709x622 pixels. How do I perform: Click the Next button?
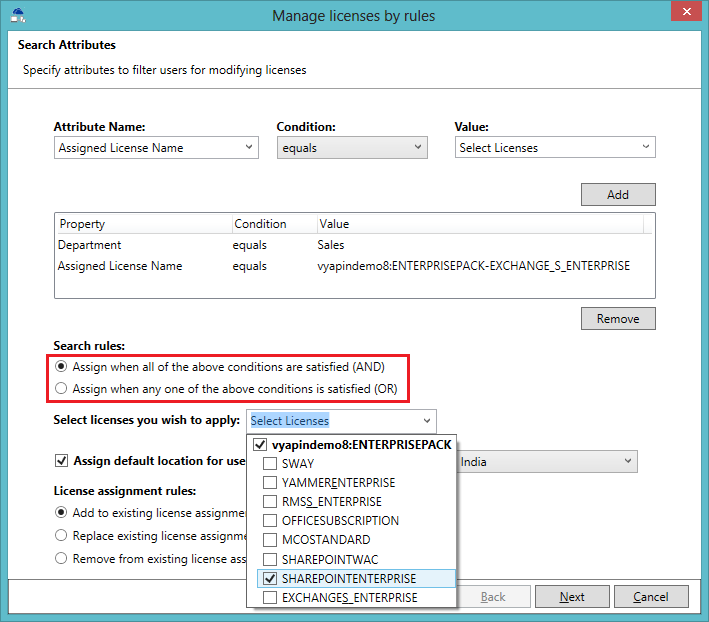coord(572,597)
